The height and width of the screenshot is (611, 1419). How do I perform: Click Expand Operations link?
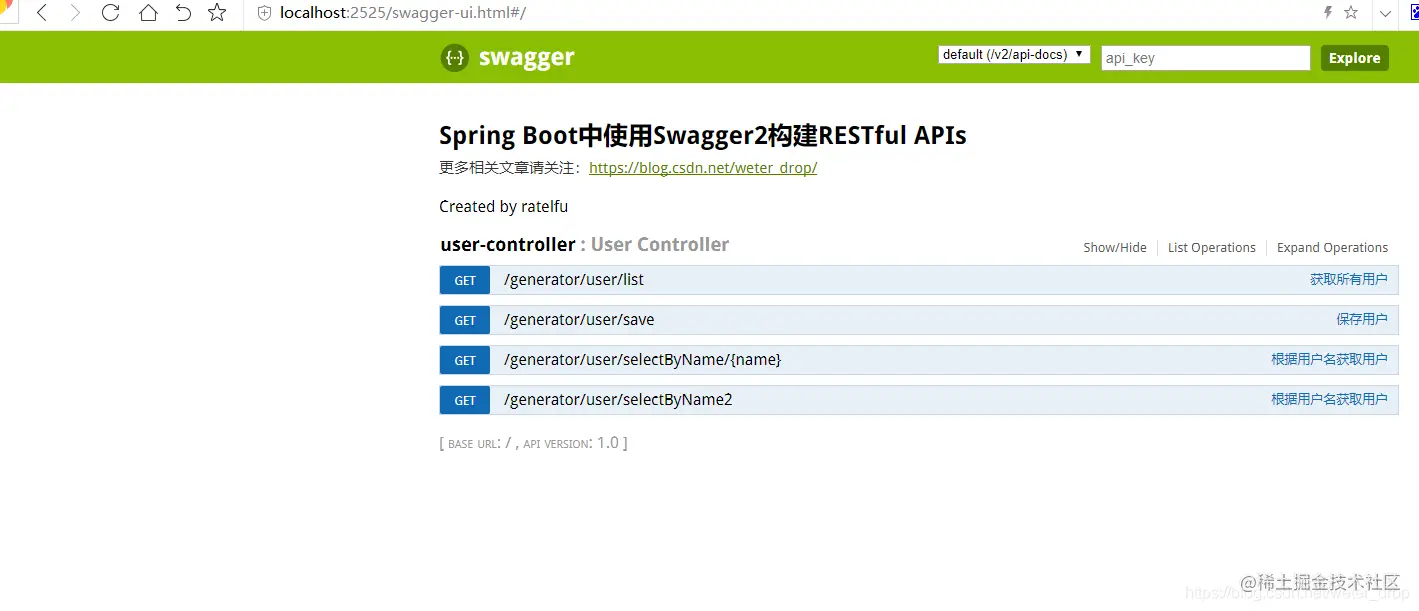[x=1332, y=248]
